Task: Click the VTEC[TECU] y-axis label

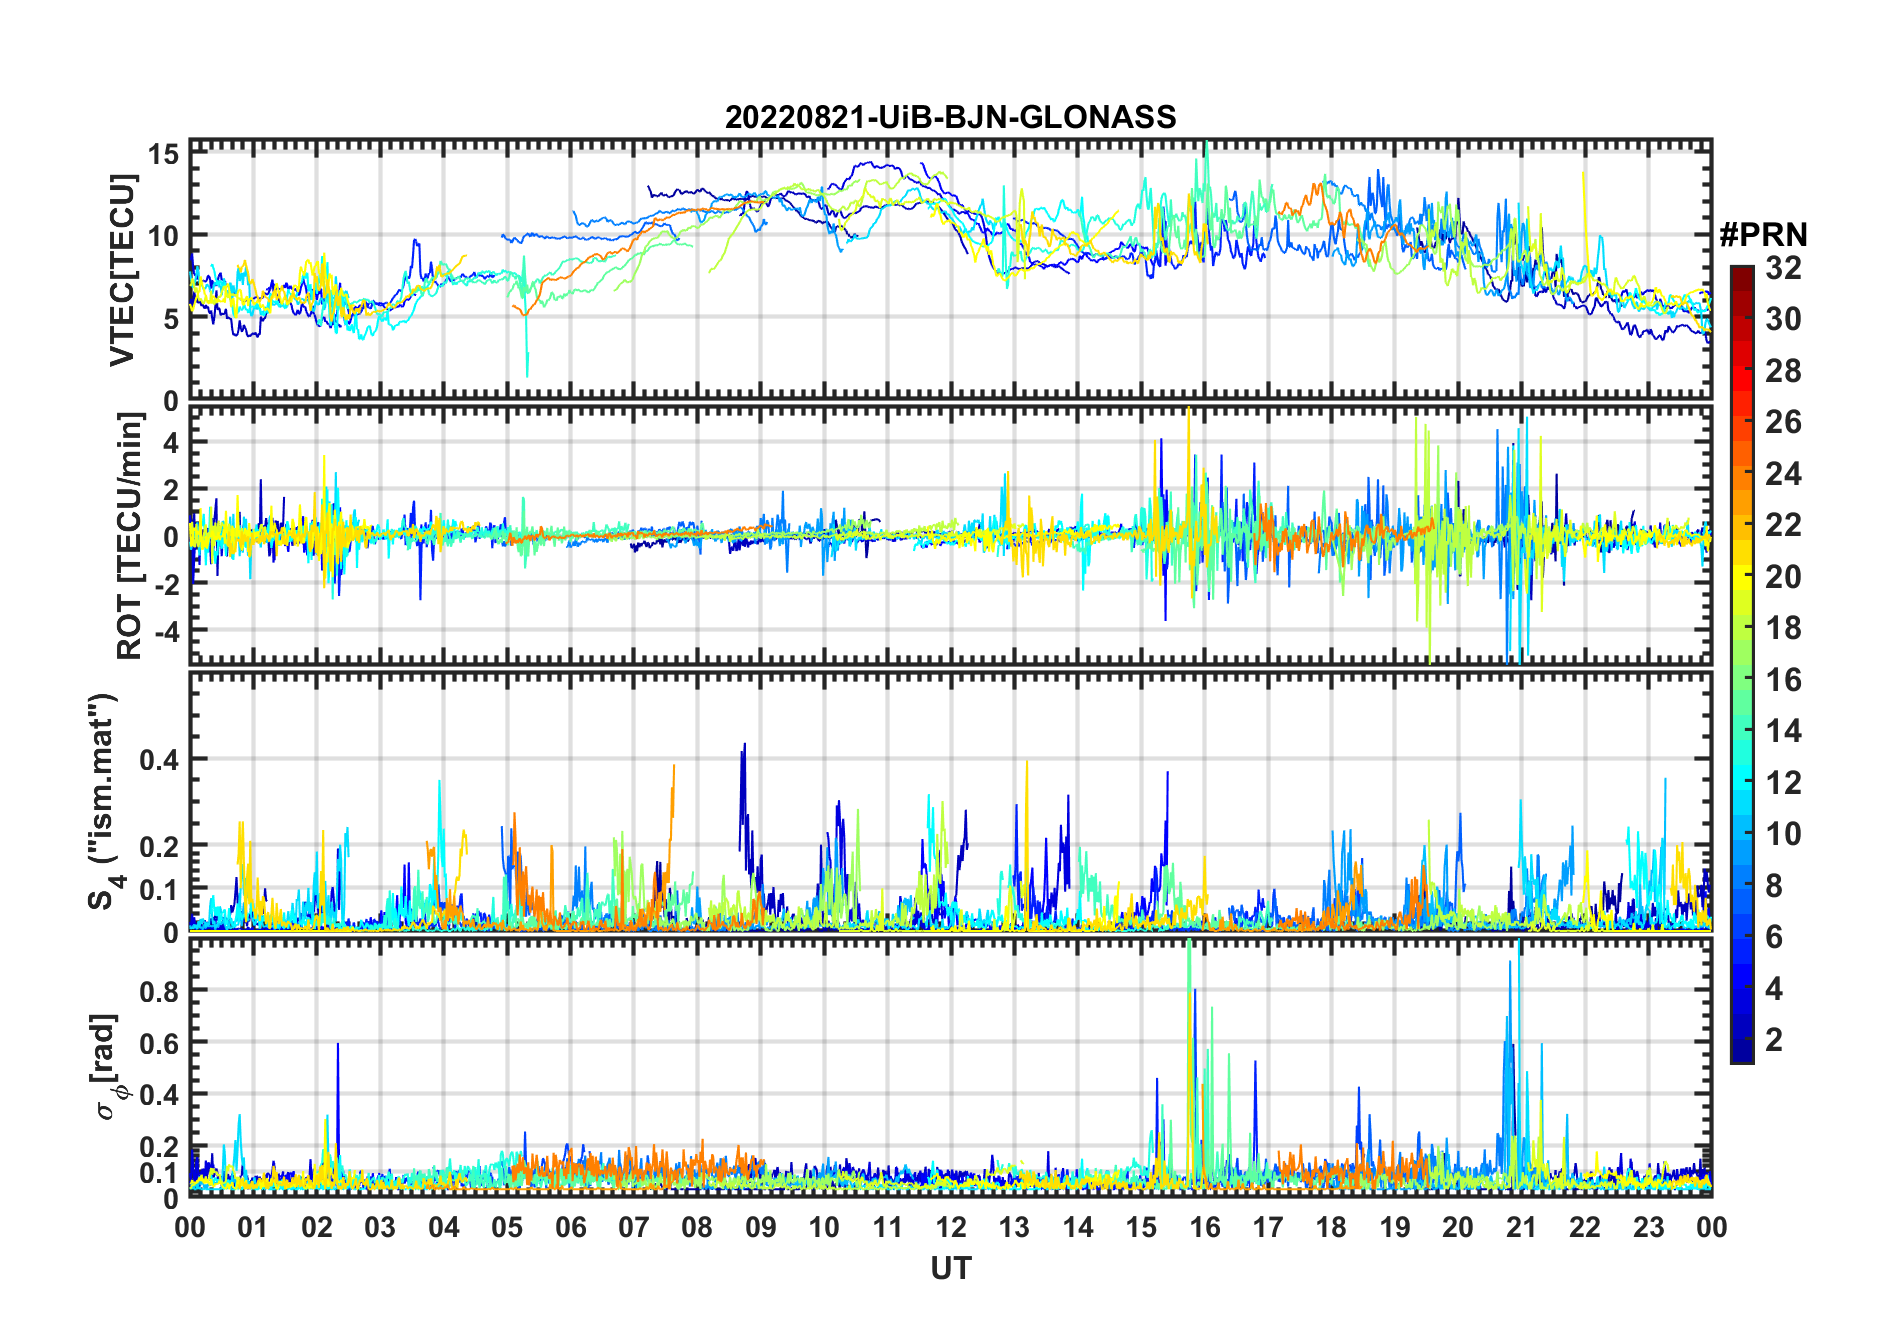Action: point(122,270)
